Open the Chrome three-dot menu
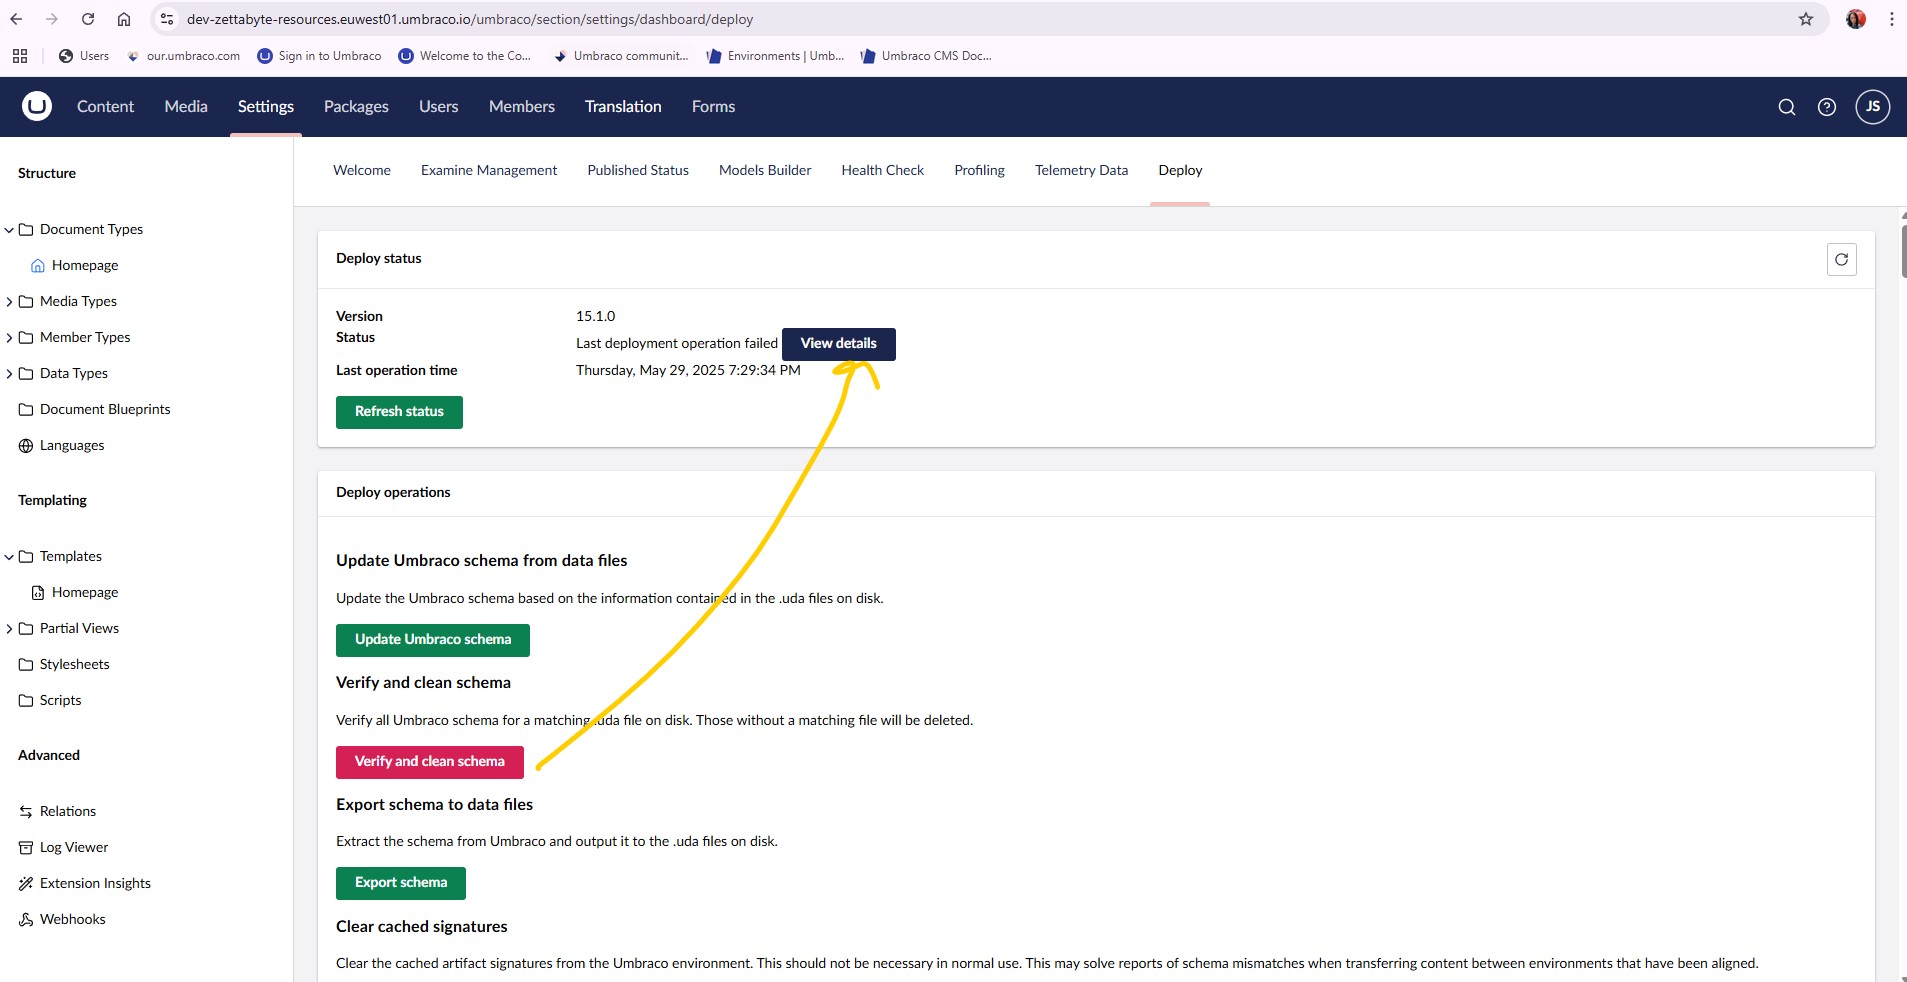 pyautogui.click(x=1892, y=19)
